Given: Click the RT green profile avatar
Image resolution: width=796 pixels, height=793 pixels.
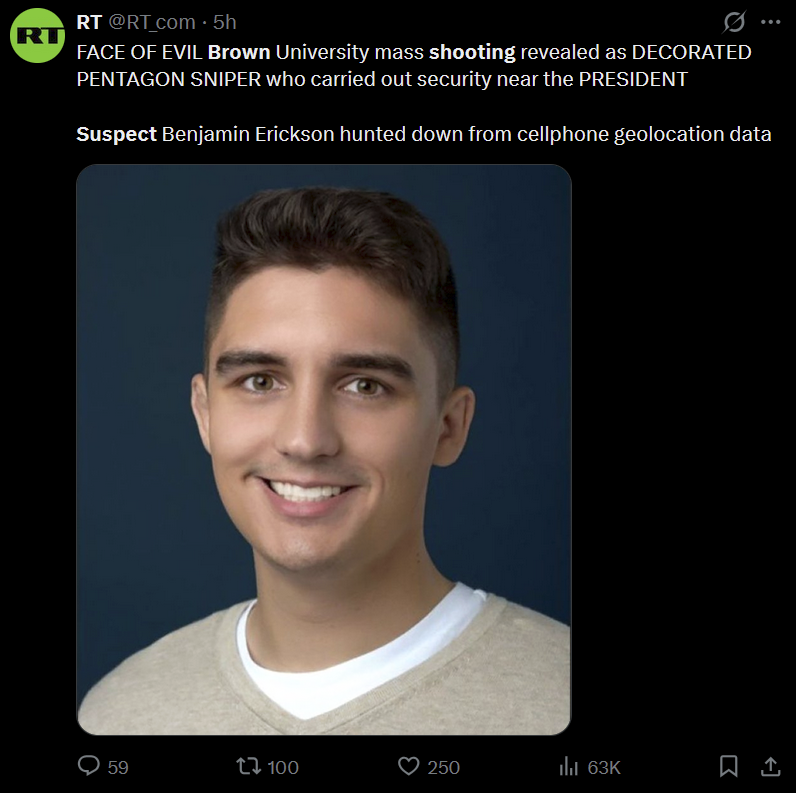Looking at the screenshot, I should 37,37.
